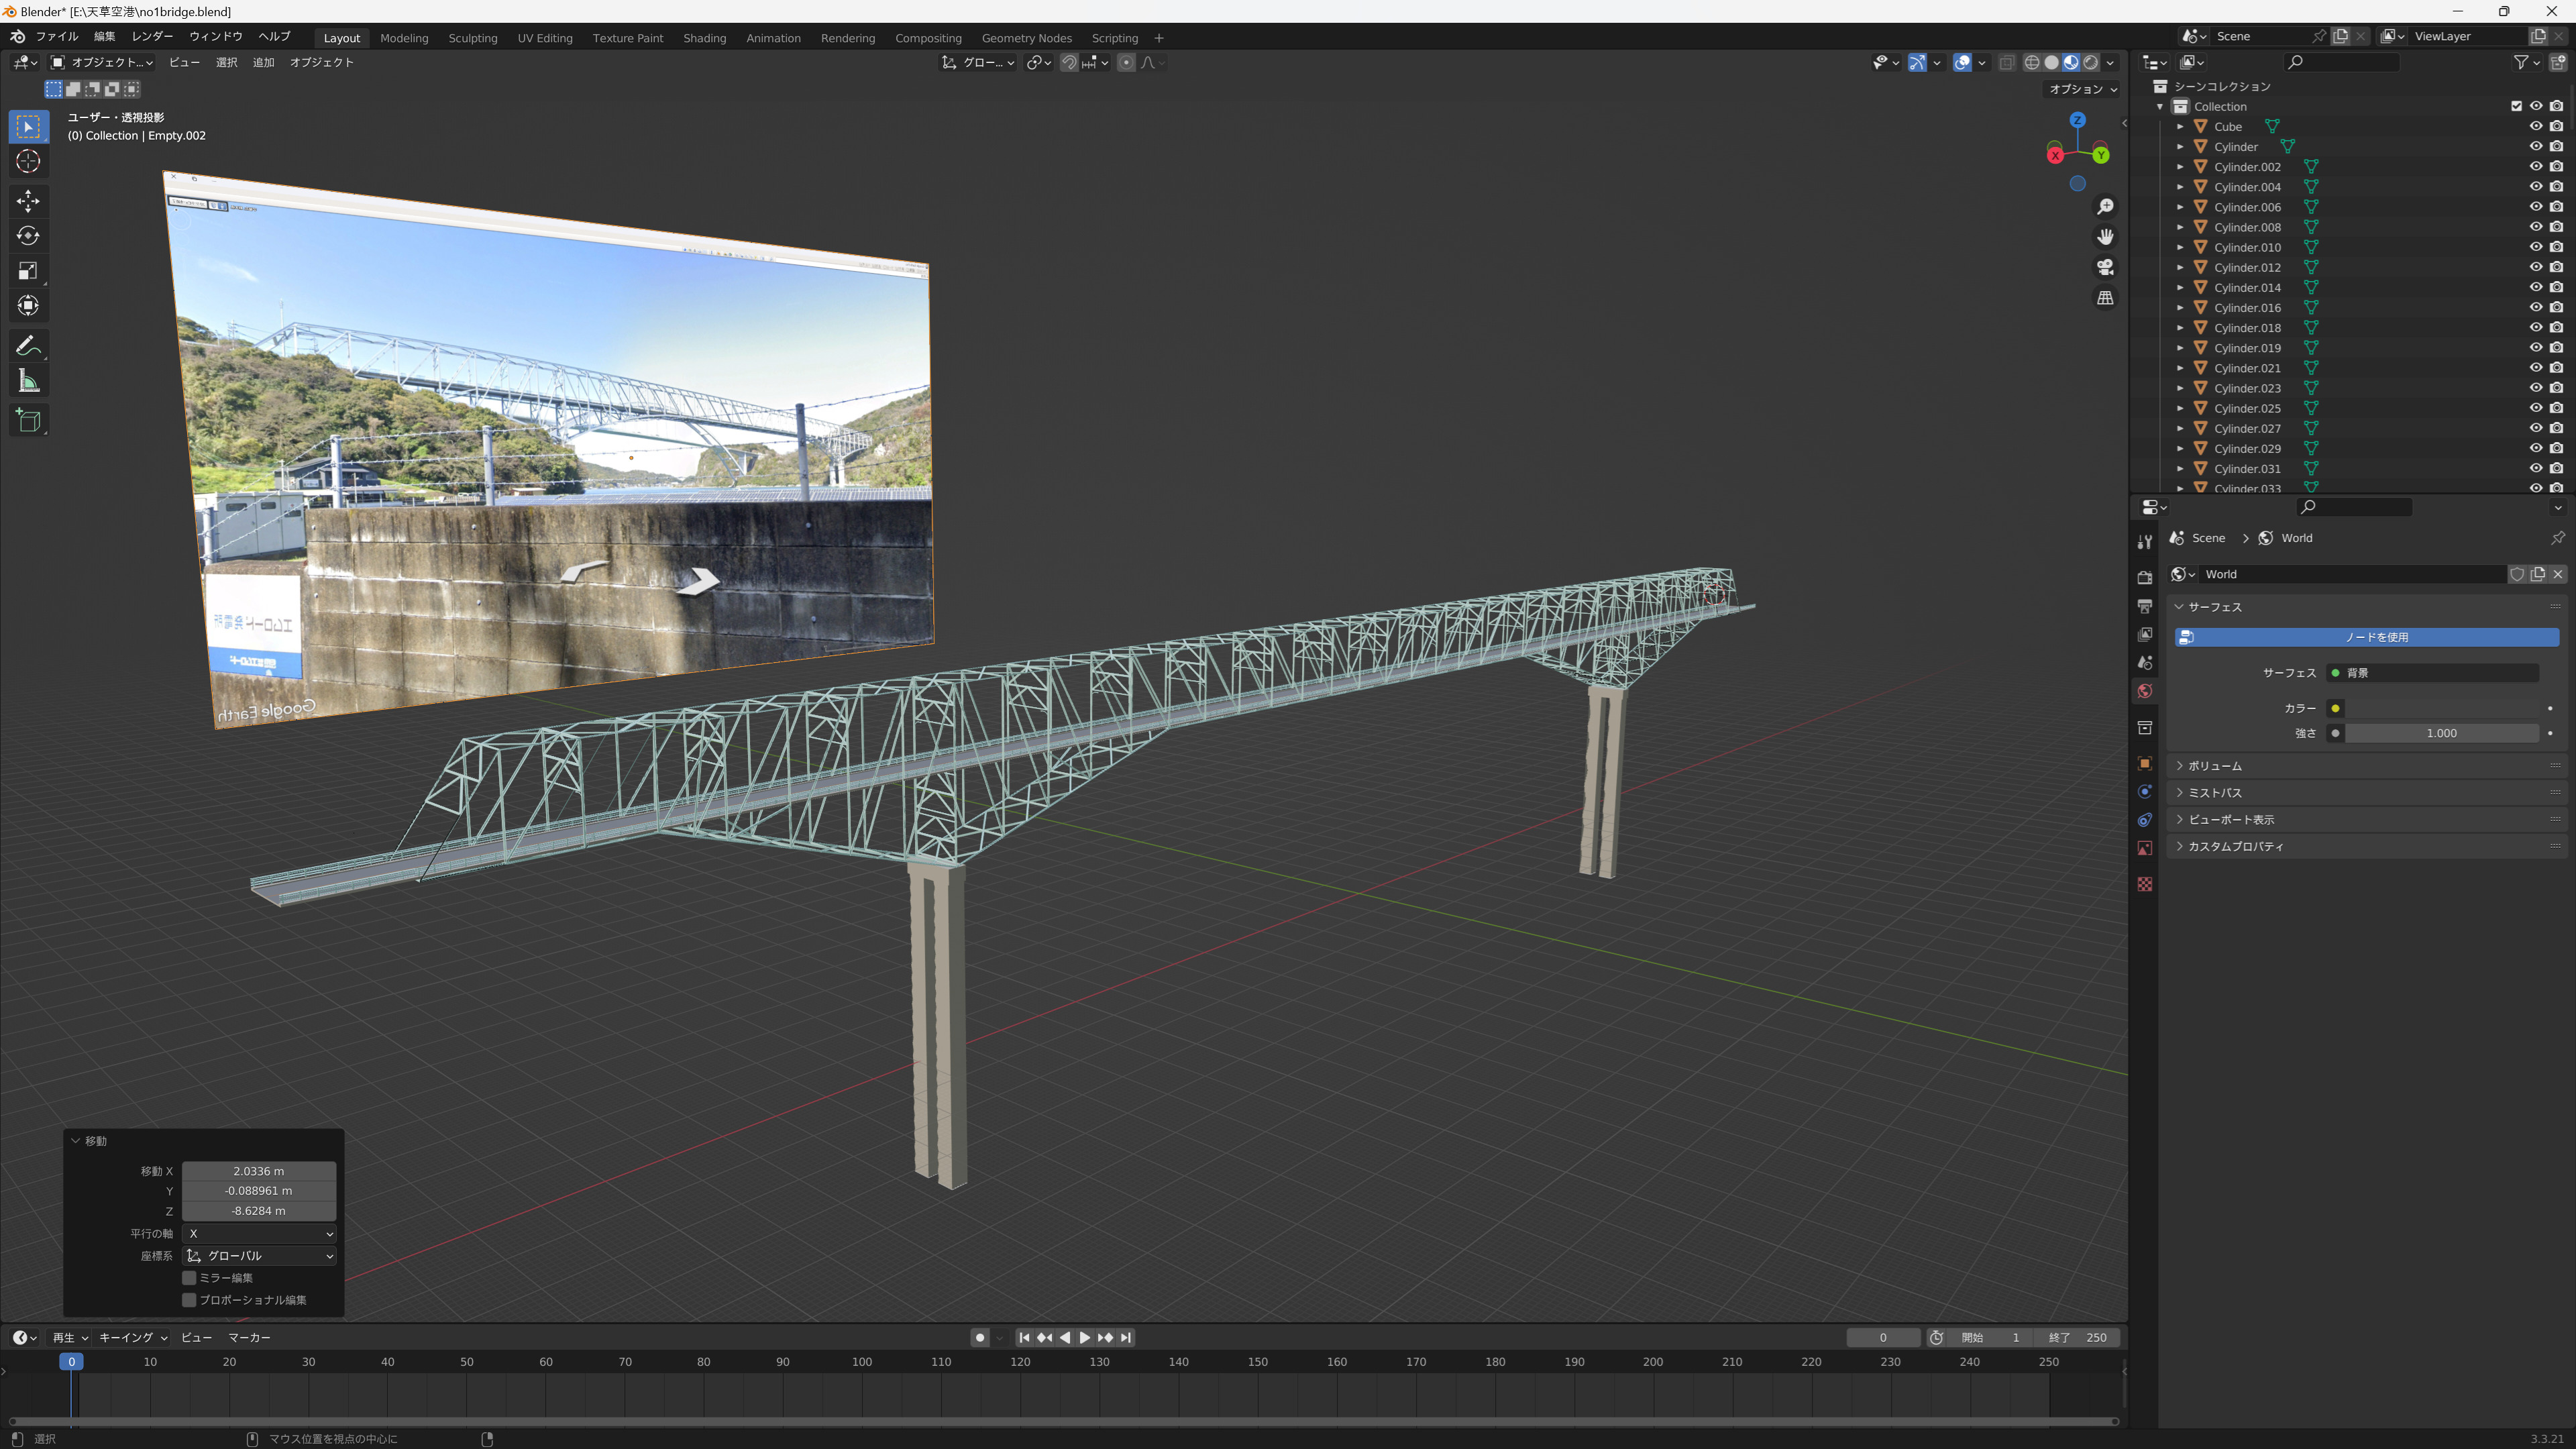Hide the Cube object with eye icon
Image resolution: width=2576 pixels, height=1449 pixels.
click(2535, 126)
